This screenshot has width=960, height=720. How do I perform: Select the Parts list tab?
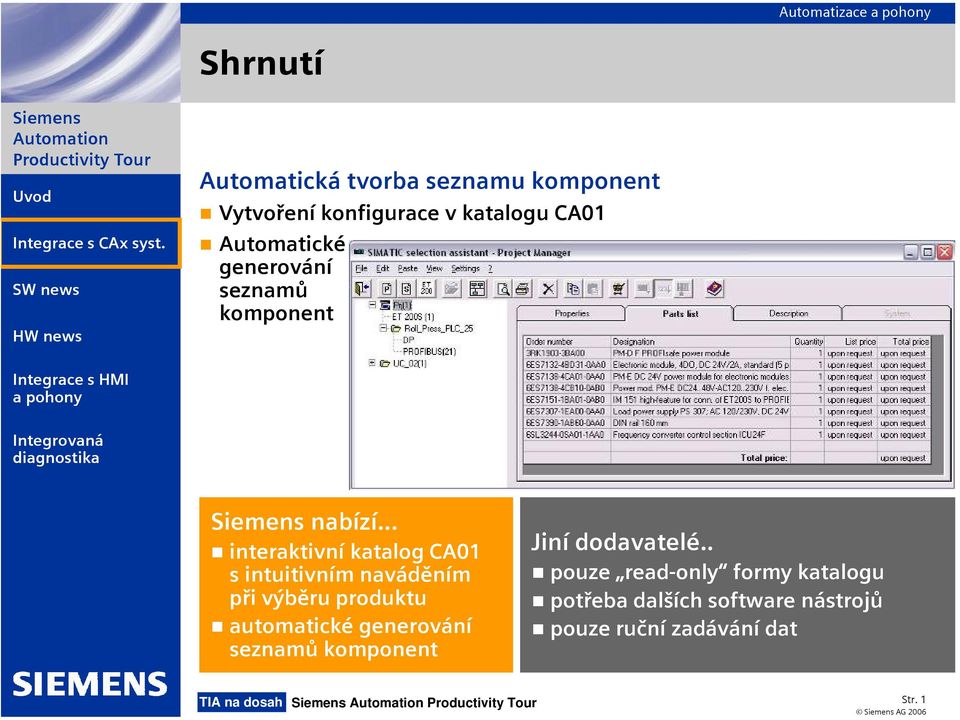[680, 313]
